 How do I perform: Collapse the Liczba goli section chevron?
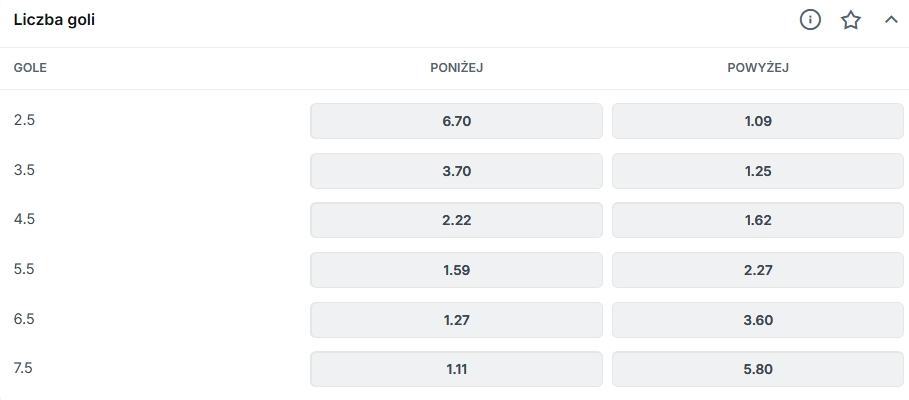(x=891, y=20)
